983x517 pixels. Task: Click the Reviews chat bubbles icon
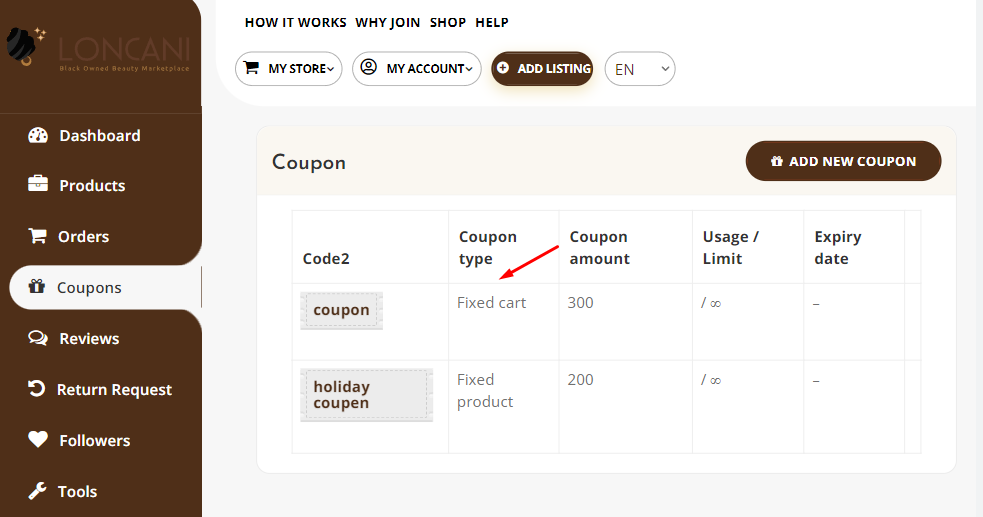38,338
